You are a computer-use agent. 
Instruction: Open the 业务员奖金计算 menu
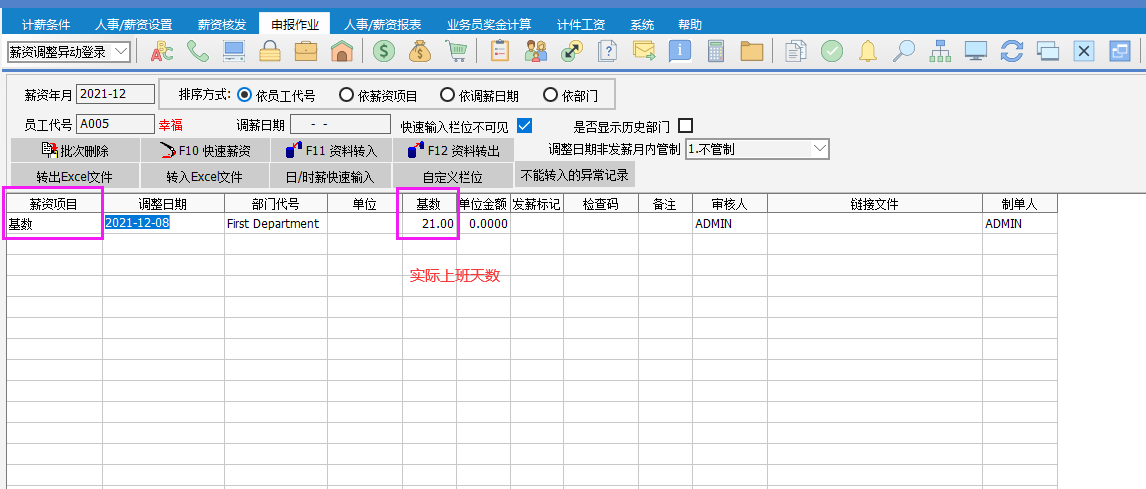[489, 24]
